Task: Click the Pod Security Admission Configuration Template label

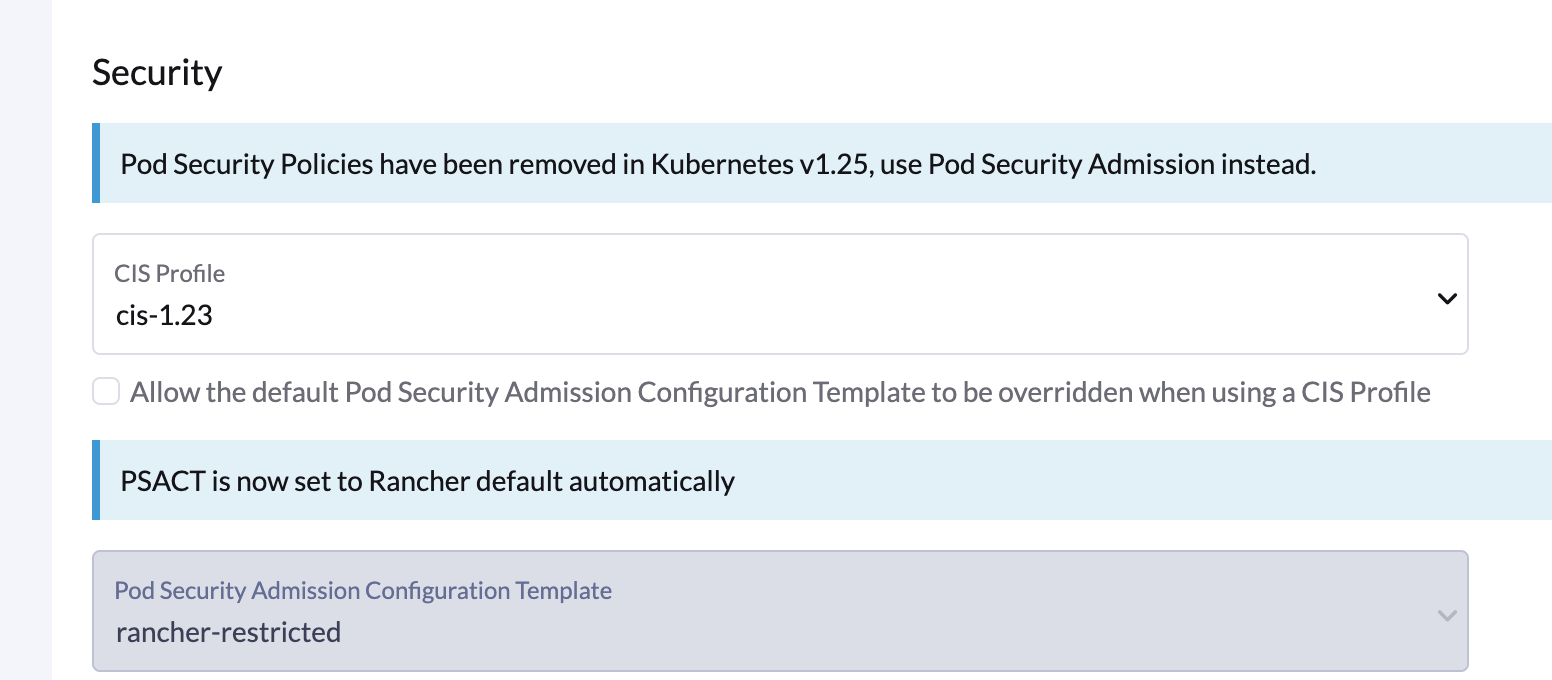Action: (x=364, y=590)
